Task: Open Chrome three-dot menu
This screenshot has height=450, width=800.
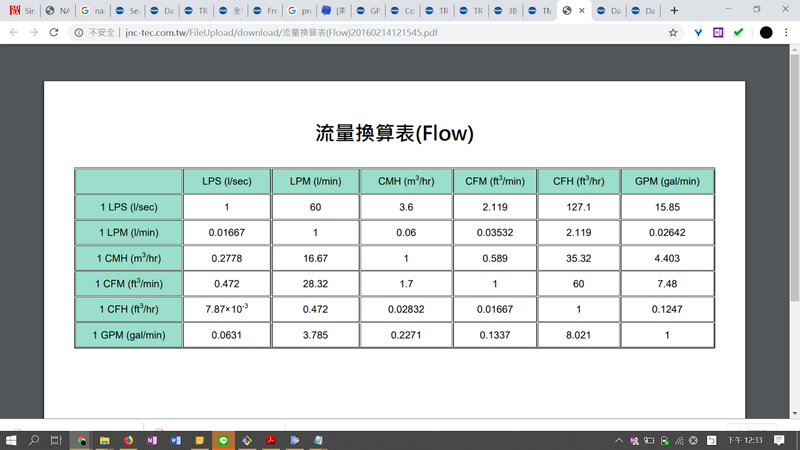Action: coord(786,33)
